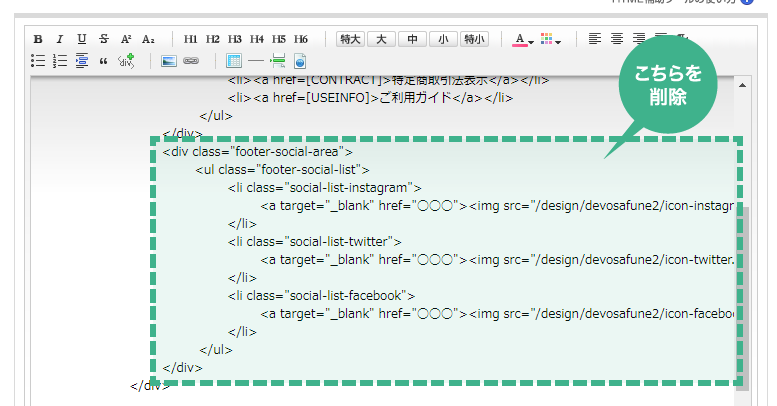Insert an image
The image size is (777, 406).
point(169,61)
